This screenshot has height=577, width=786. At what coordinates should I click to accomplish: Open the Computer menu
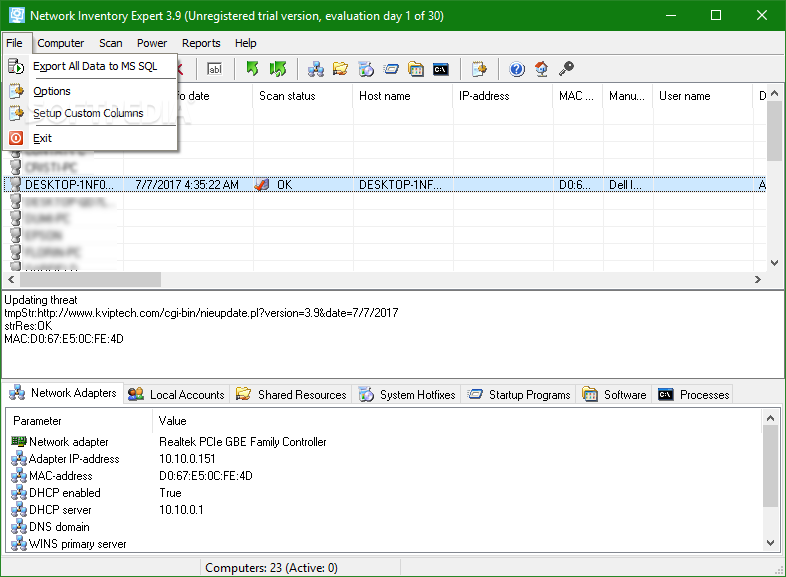click(x=61, y=43)
